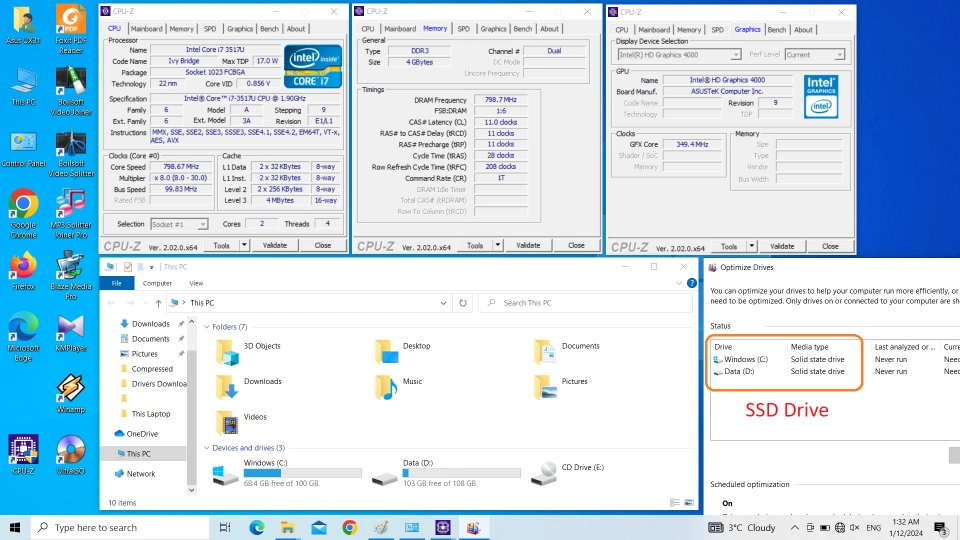Open Tools dropdown arrow in CPU window
The width and height of the screenshot is (960, 540).
click(x=244, y=245)
